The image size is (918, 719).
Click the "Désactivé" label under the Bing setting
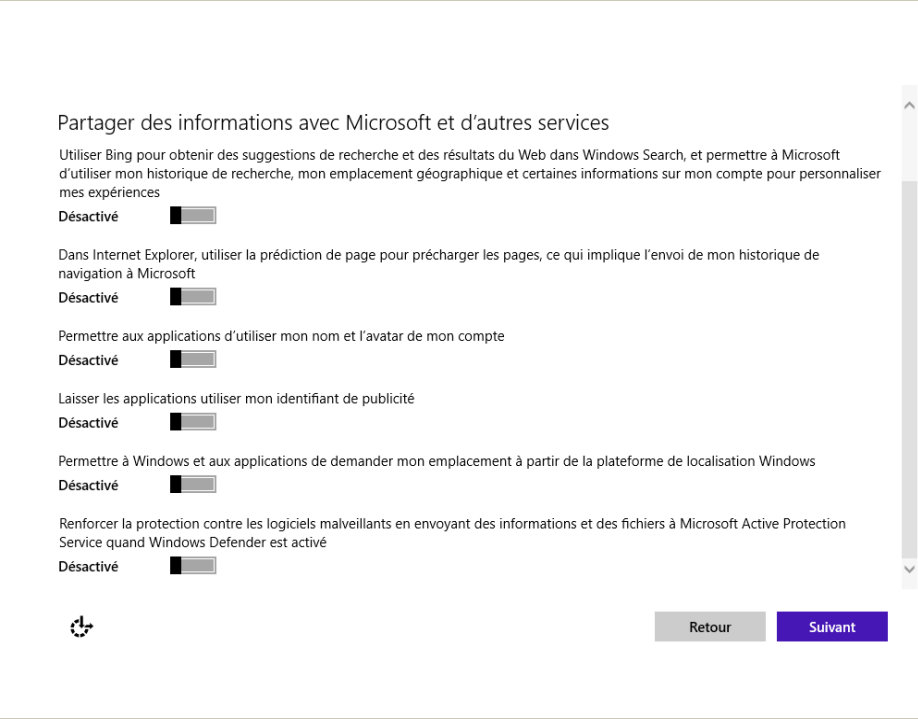[x=88, y=216]
